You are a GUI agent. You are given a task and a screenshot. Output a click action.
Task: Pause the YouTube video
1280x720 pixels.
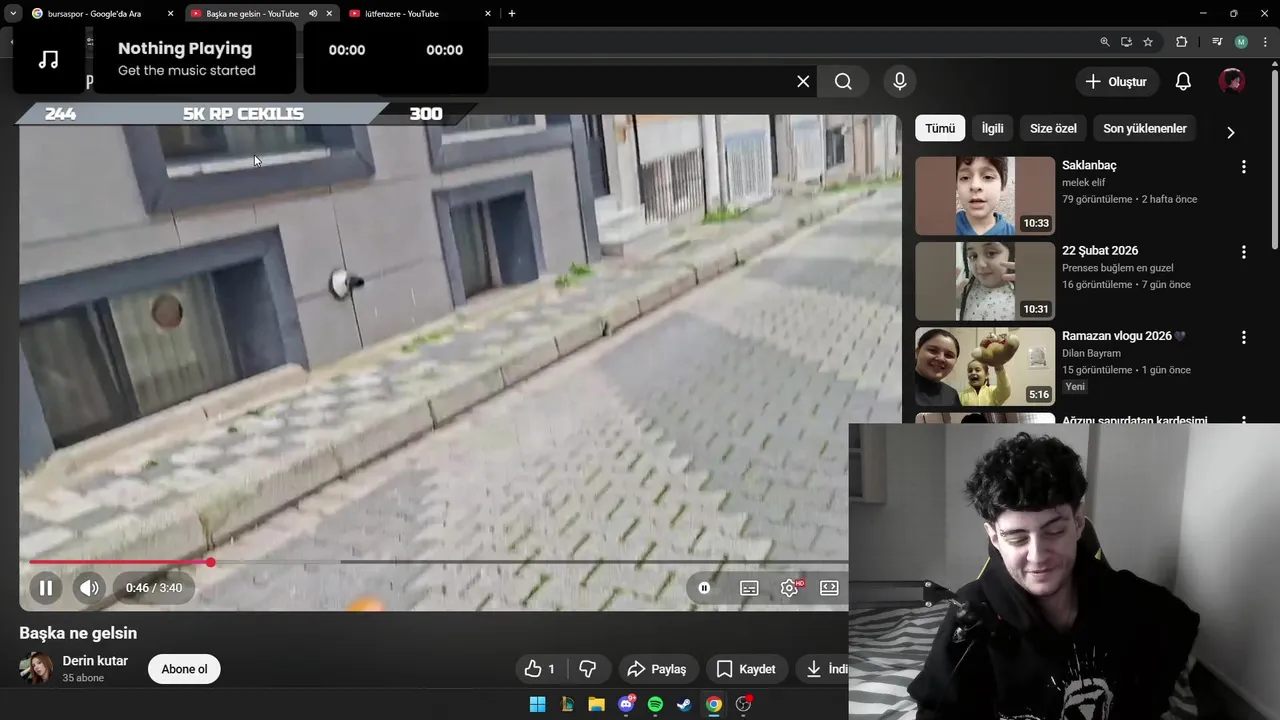click(45, 588)
